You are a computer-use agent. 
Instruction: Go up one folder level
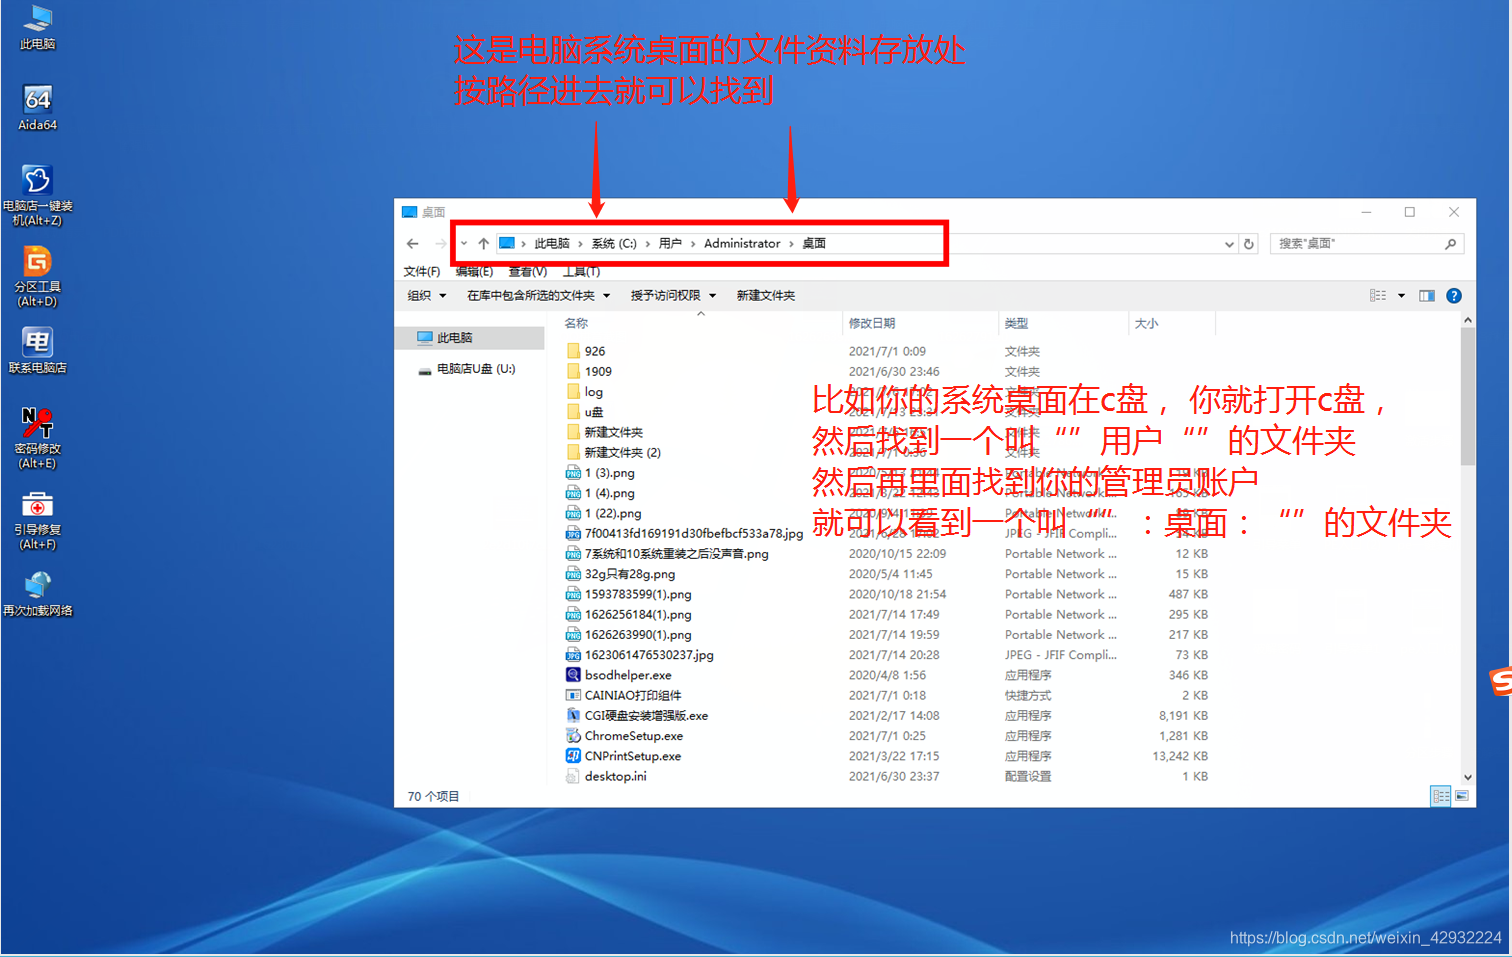(x=484, y=243)
